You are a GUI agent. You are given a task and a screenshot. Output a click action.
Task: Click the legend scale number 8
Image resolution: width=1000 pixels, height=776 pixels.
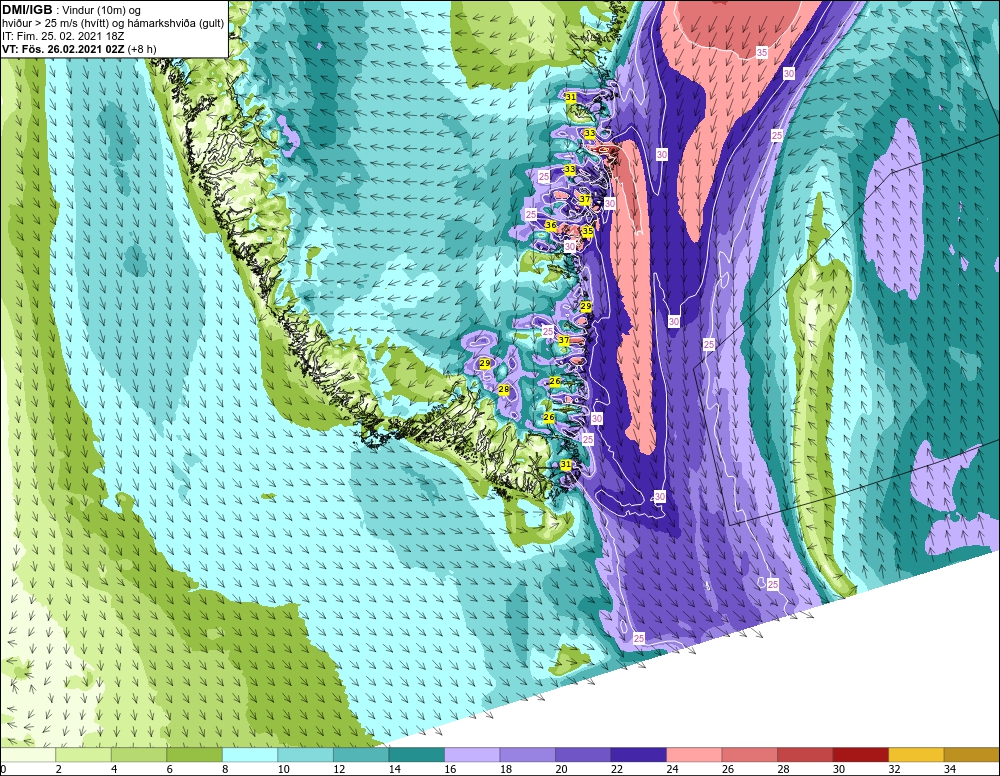[225, 769]
